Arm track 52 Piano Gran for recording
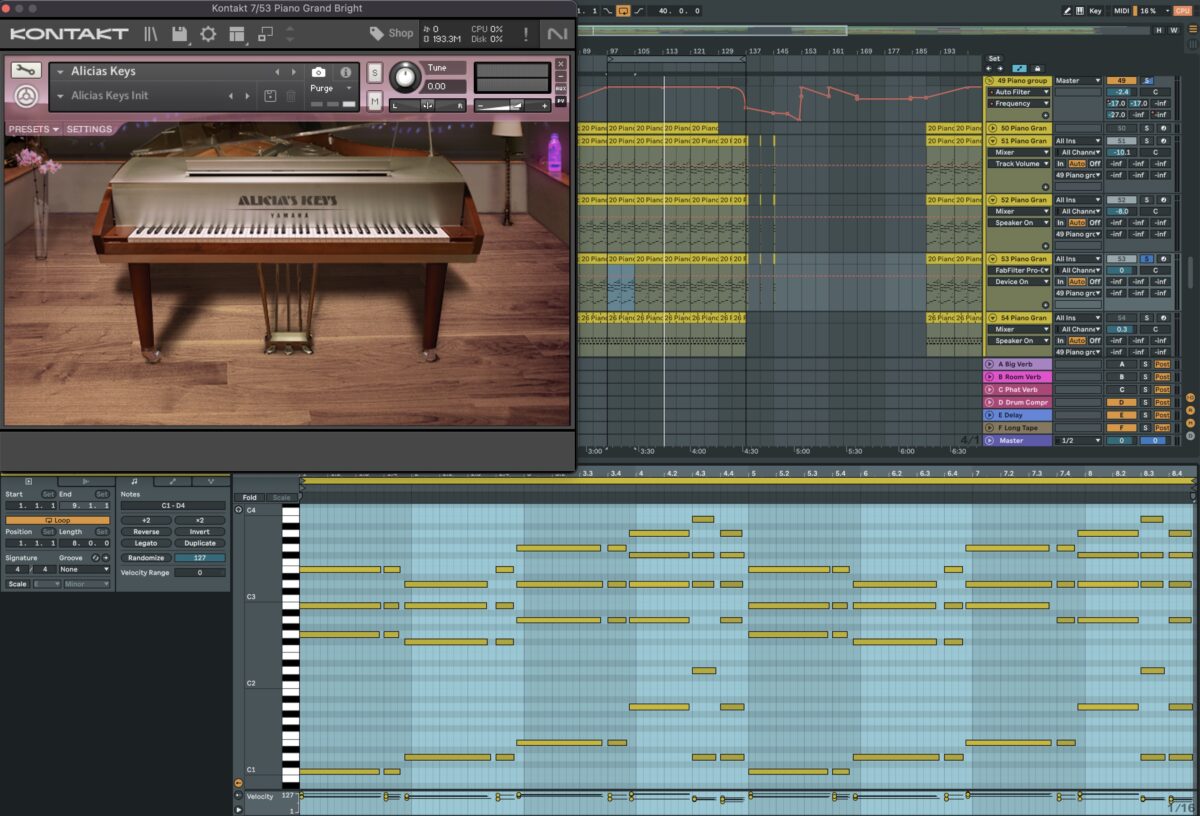The height and width of the screenshot is (816, 1200). pyautogui.click(x=1163, y=200)
